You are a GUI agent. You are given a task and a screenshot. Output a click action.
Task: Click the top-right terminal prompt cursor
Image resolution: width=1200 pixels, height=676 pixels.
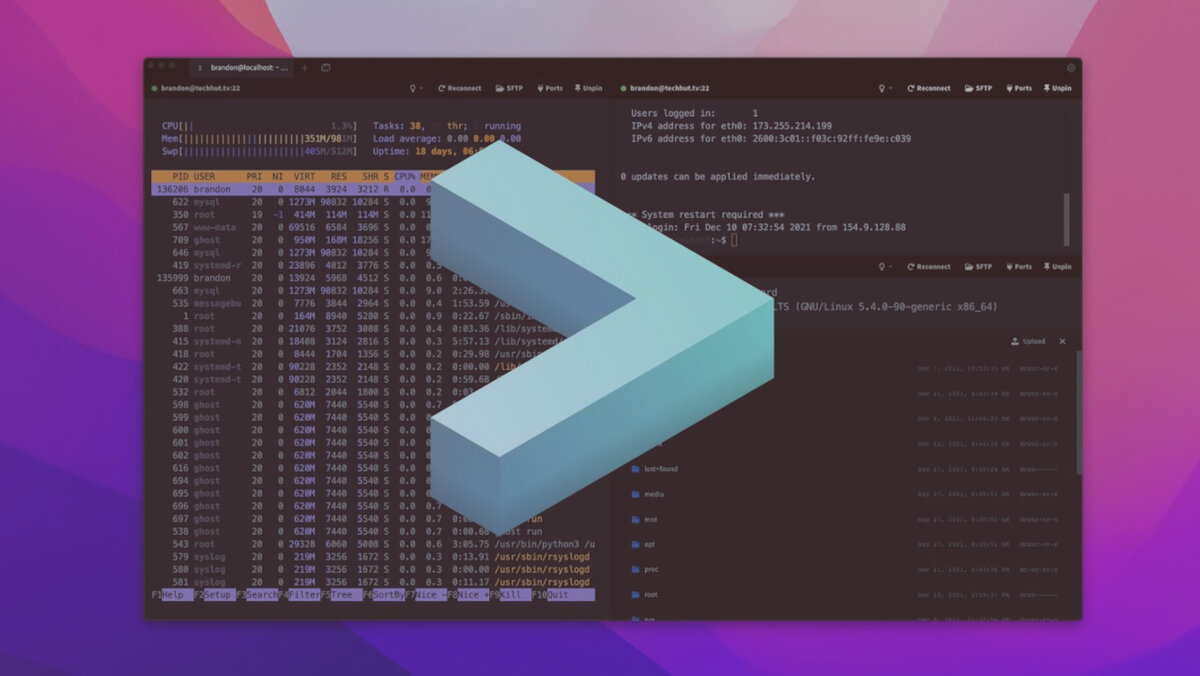(x=733, y=240)
